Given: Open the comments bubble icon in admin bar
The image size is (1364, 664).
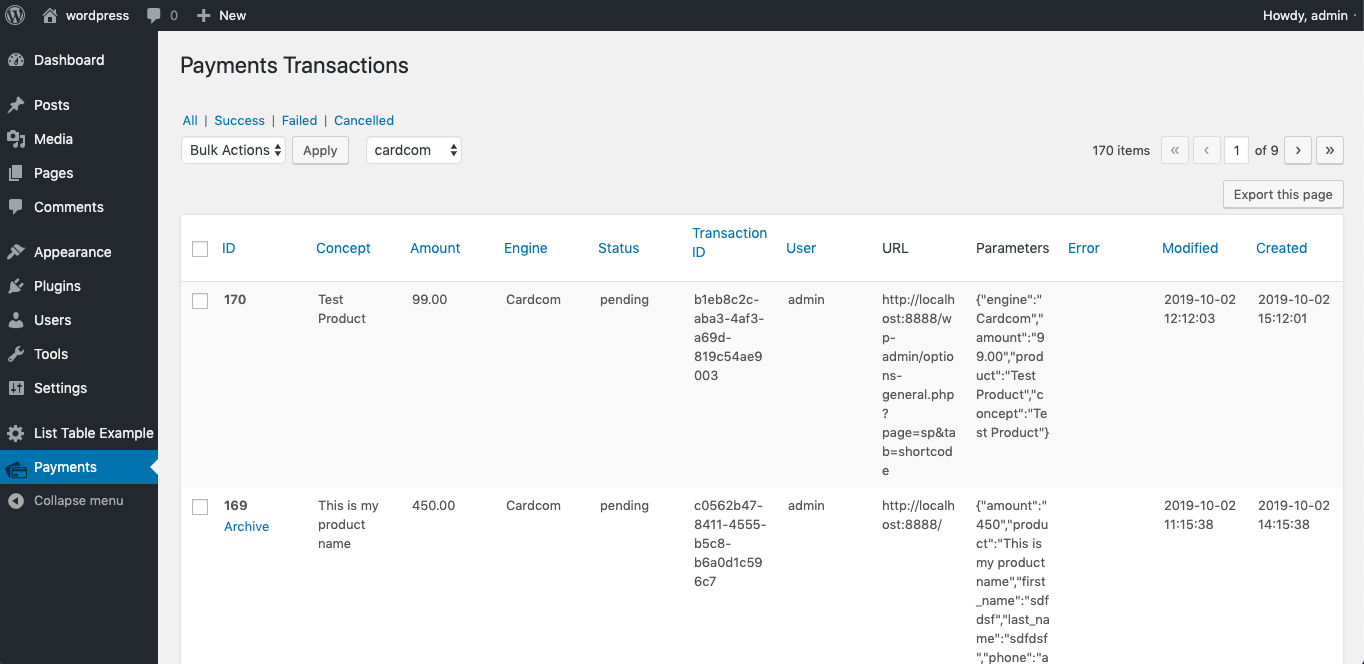Looking at the screenshot, I should [x=153, y=15].
